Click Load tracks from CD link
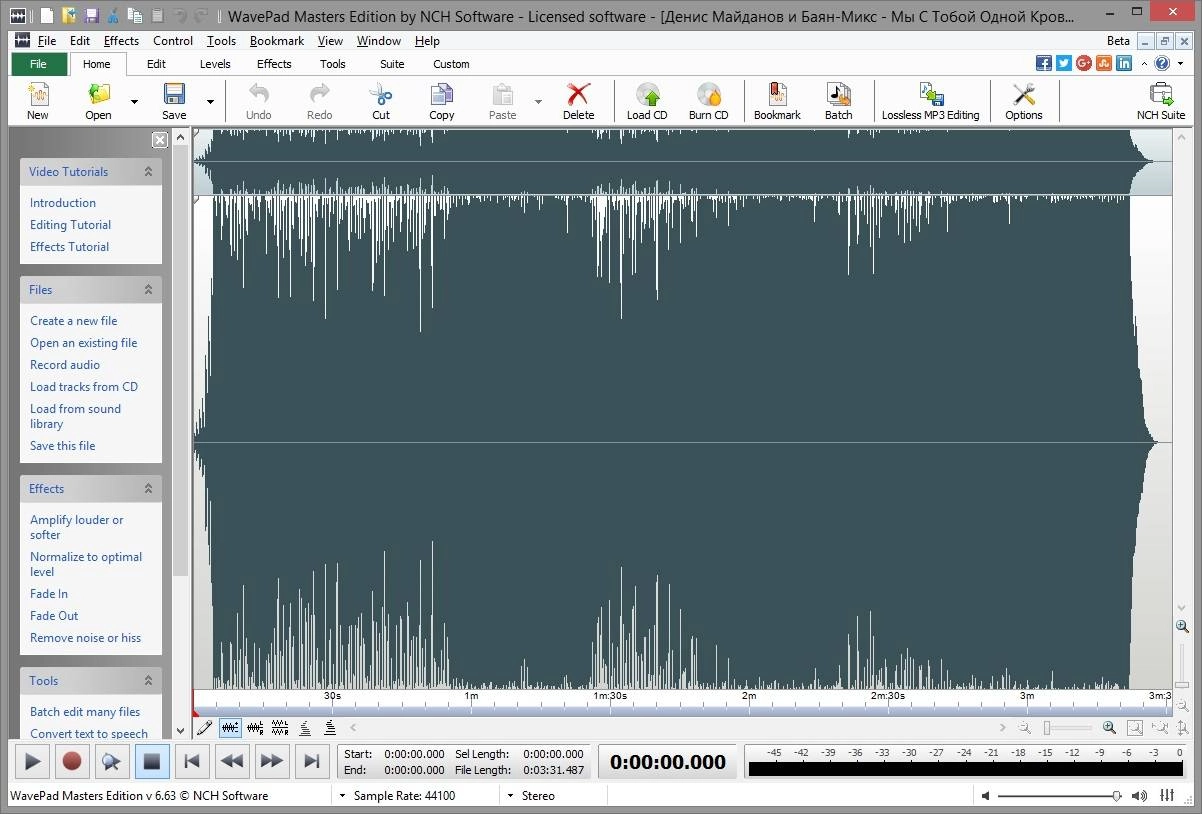Image resolution: width=1202 pixels, height=814 pixels. tap(84, 387)
